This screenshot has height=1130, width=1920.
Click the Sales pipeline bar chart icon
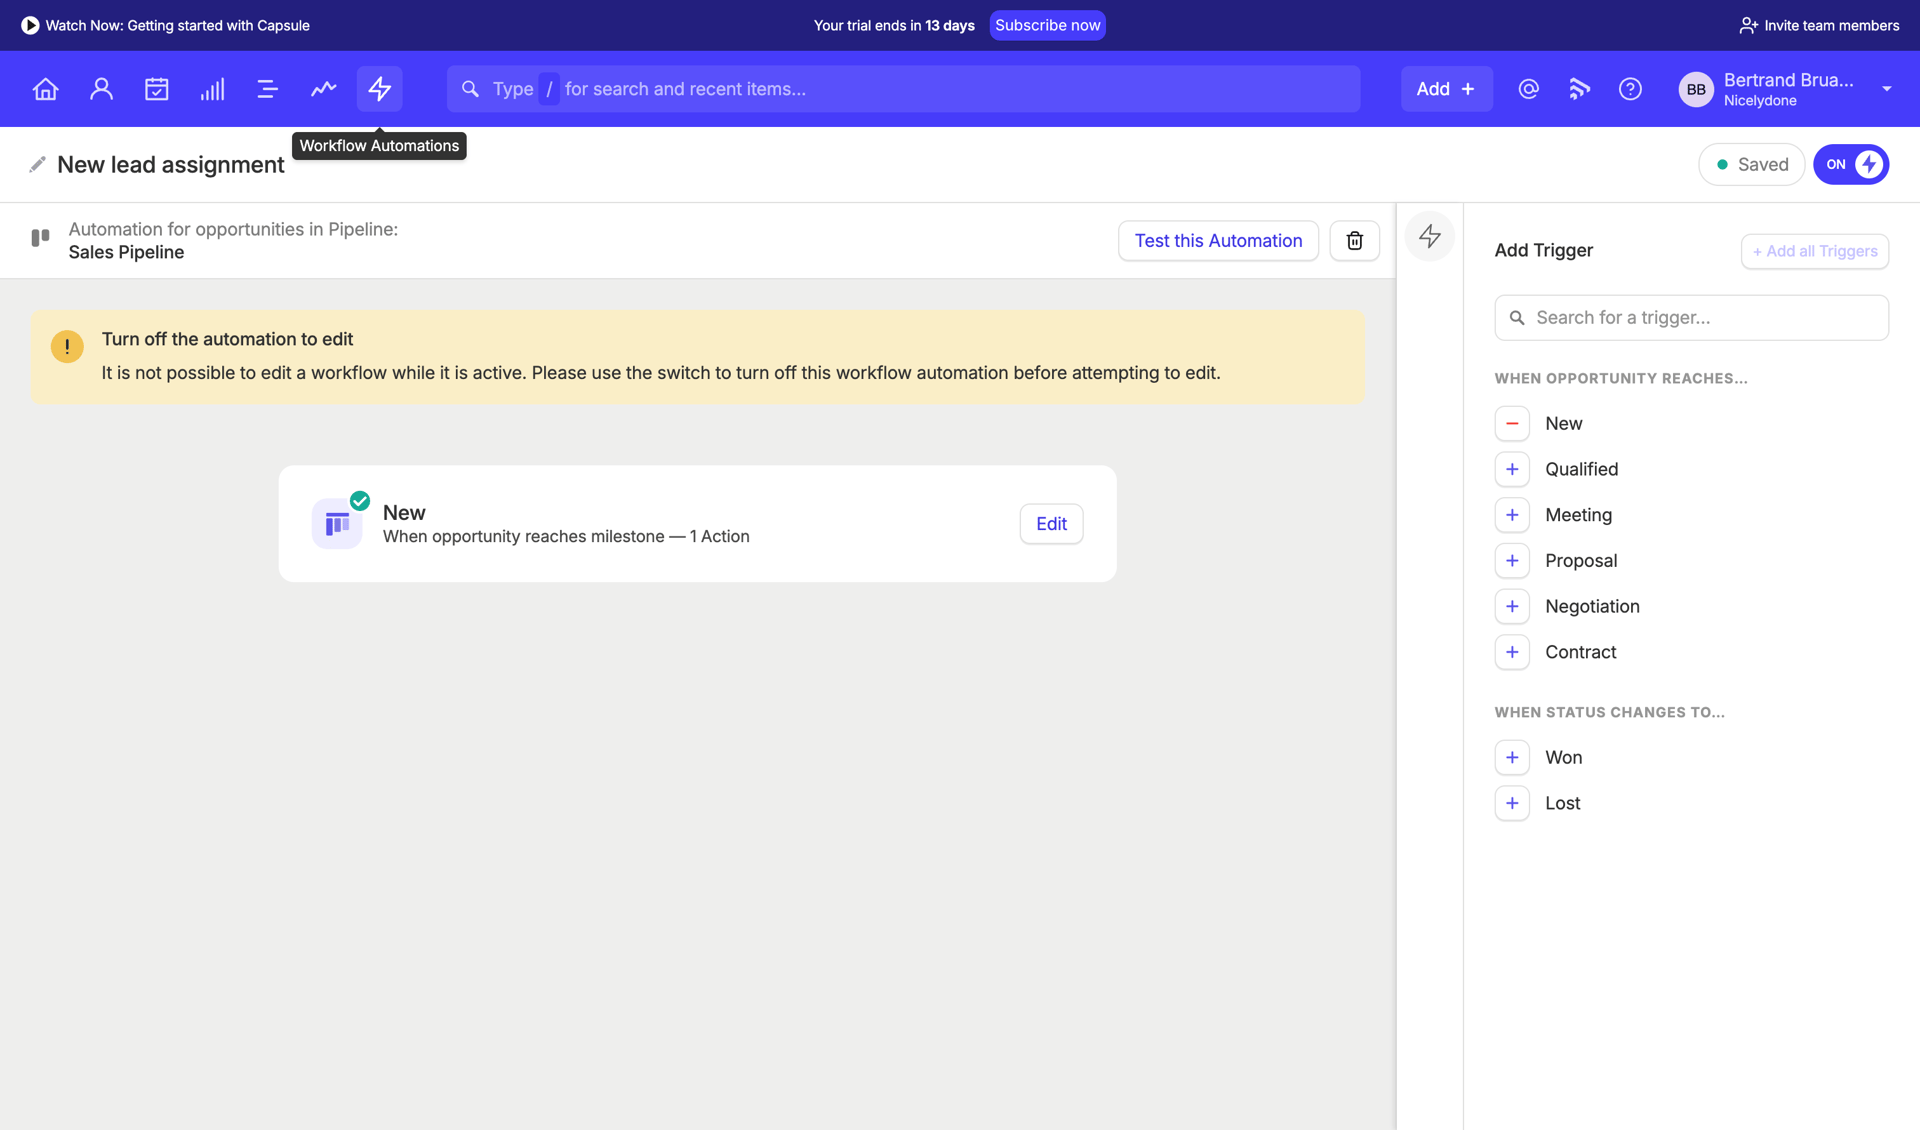[212, 89]
